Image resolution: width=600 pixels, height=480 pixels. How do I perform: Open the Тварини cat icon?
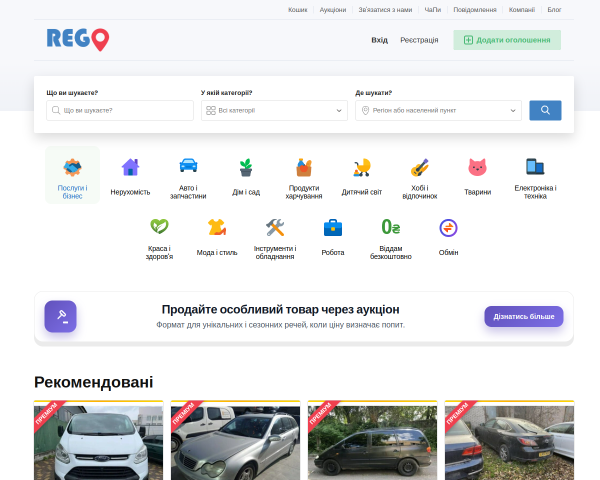click(x=478, y=167)
